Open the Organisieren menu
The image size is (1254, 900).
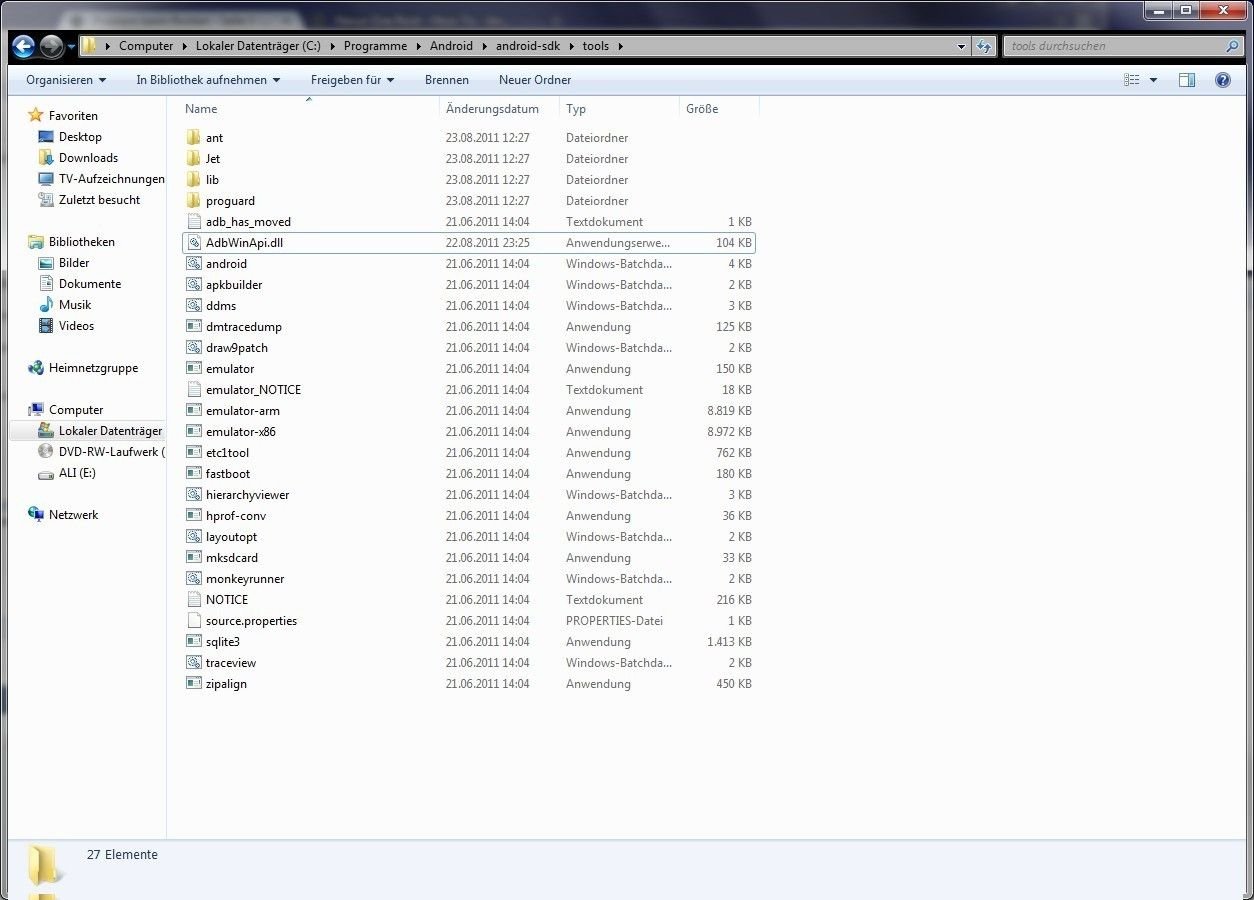click(x=66, y=80)
